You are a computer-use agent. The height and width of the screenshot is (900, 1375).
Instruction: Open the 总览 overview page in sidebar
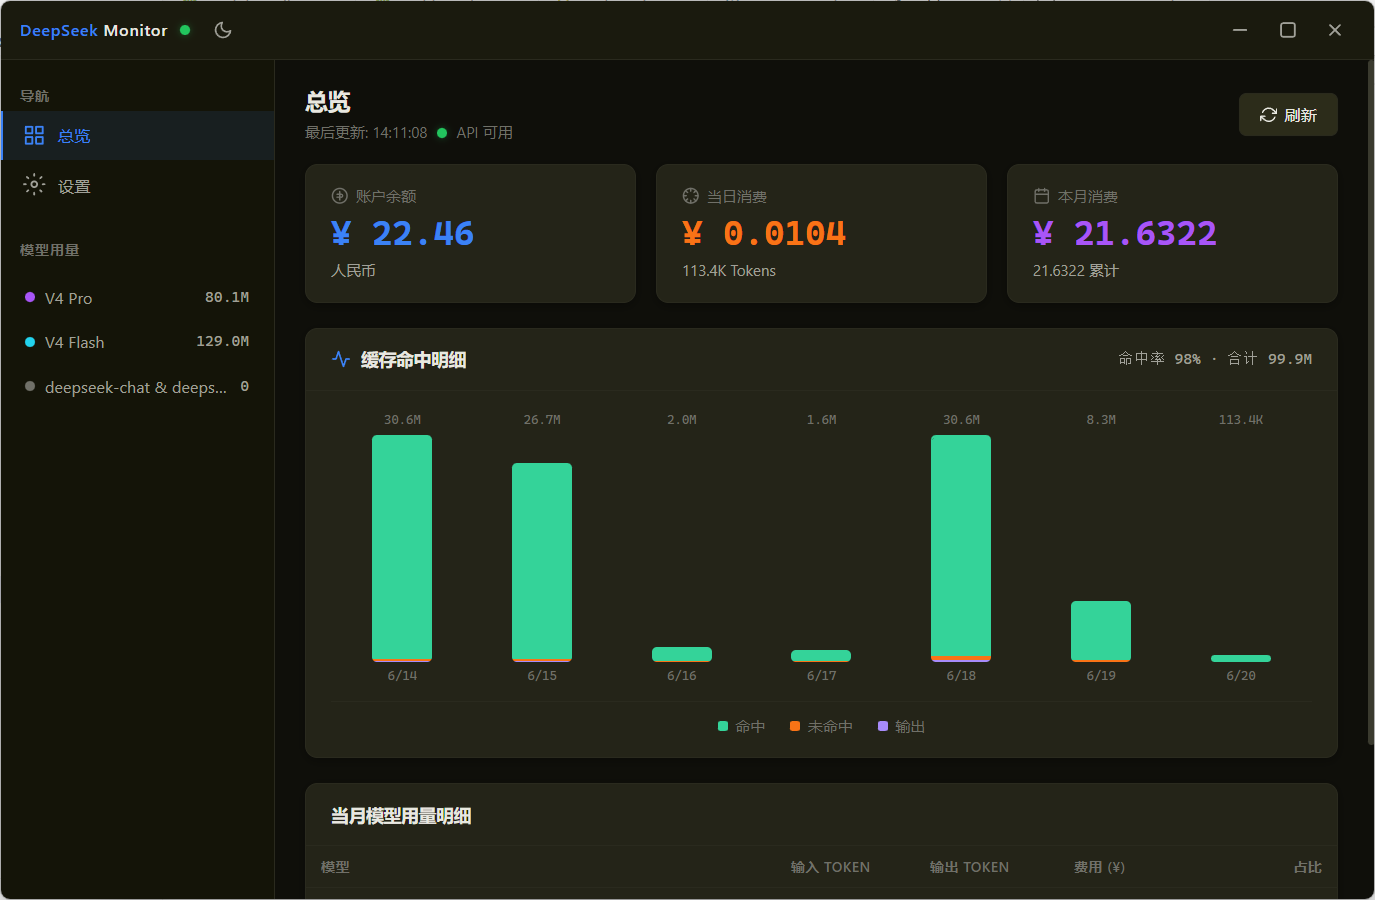138,136
